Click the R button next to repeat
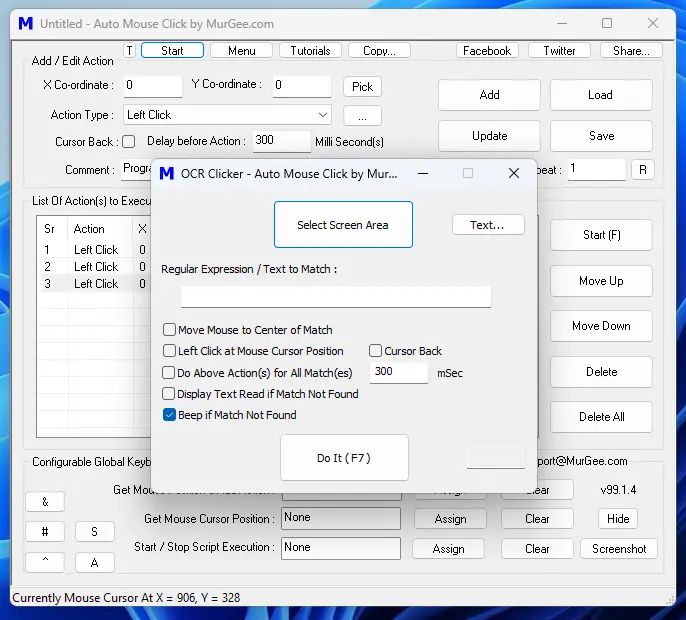The image size is (686, 620). click(x=643, y=169)
